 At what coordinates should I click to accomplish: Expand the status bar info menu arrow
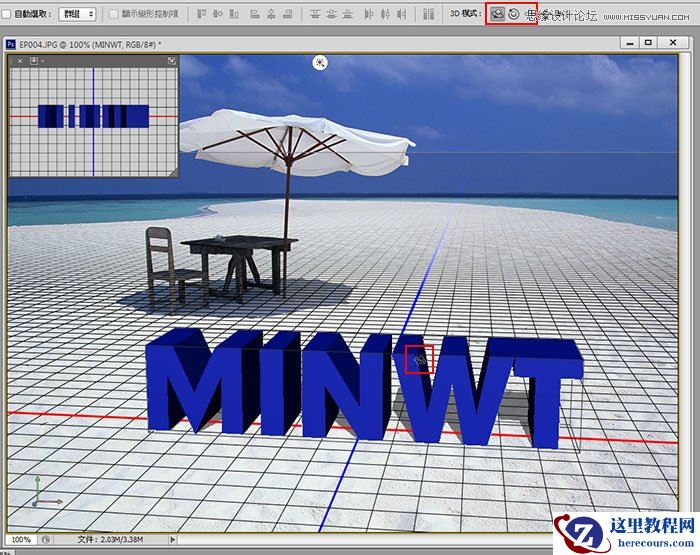coord(172,539)
